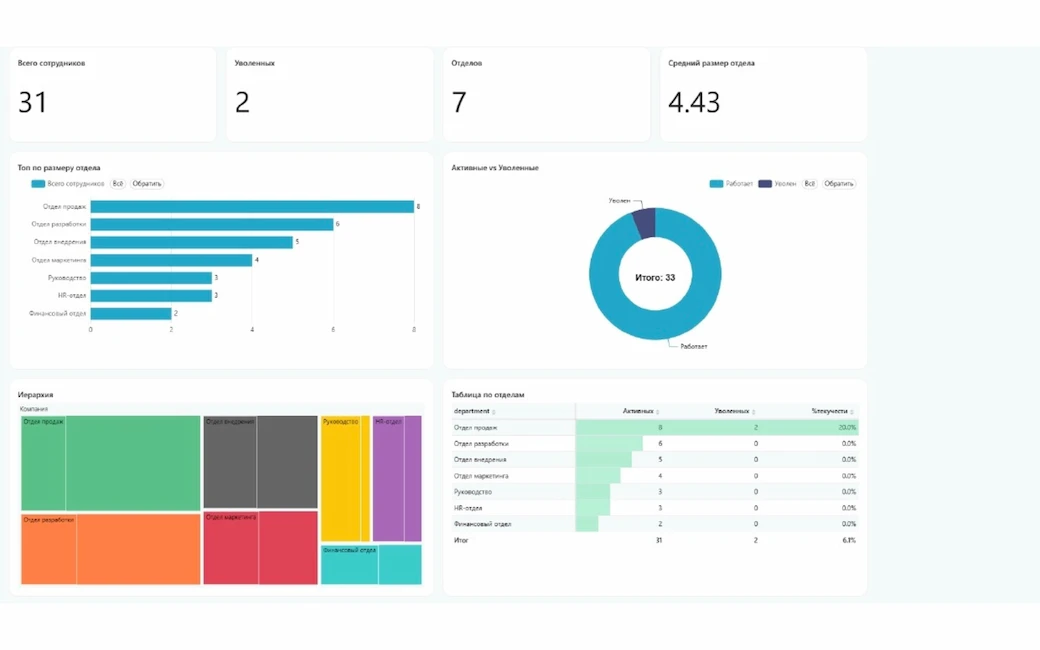Screen dimensions: 1040x650
Task: Sort by %текучести column icon
Action: pyautogui.click(x=852, y=412)
